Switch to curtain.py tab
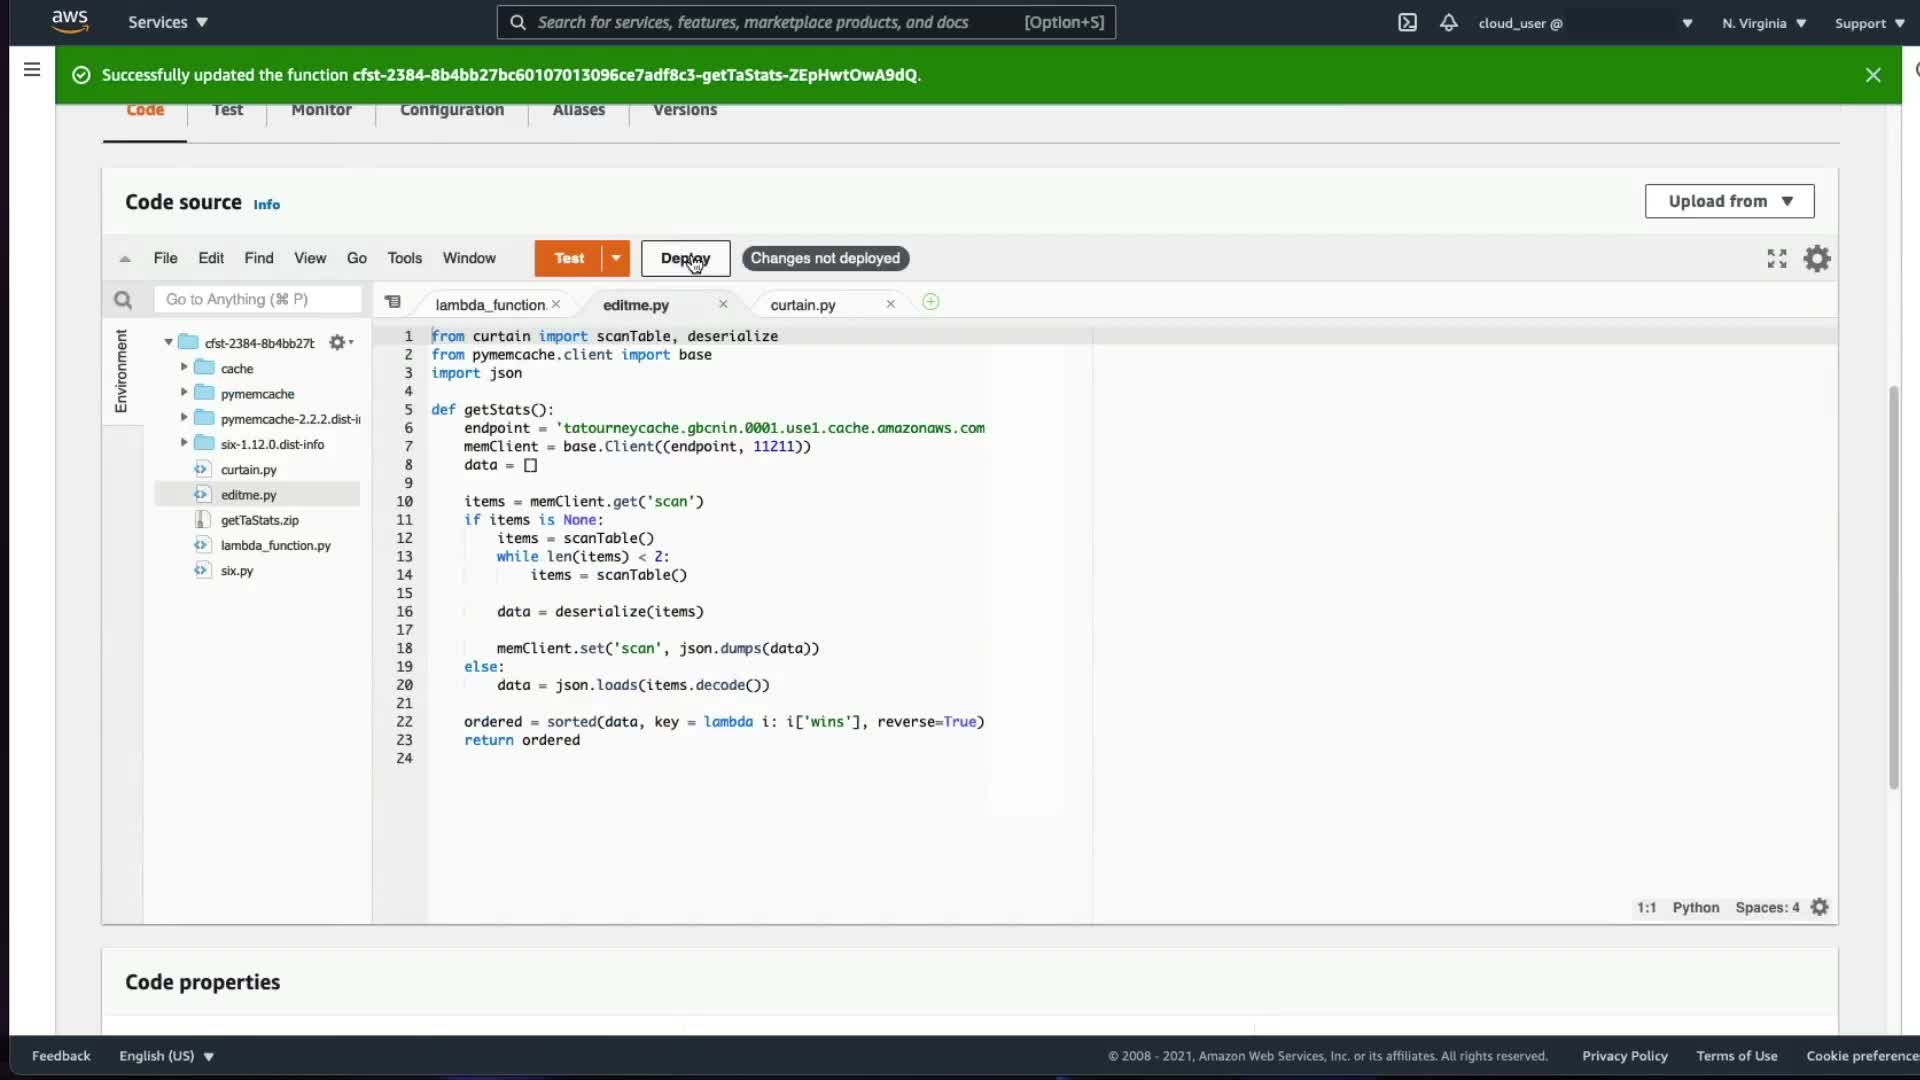This screenshot has height=1080, width=1920. click(x=802, y=305)
